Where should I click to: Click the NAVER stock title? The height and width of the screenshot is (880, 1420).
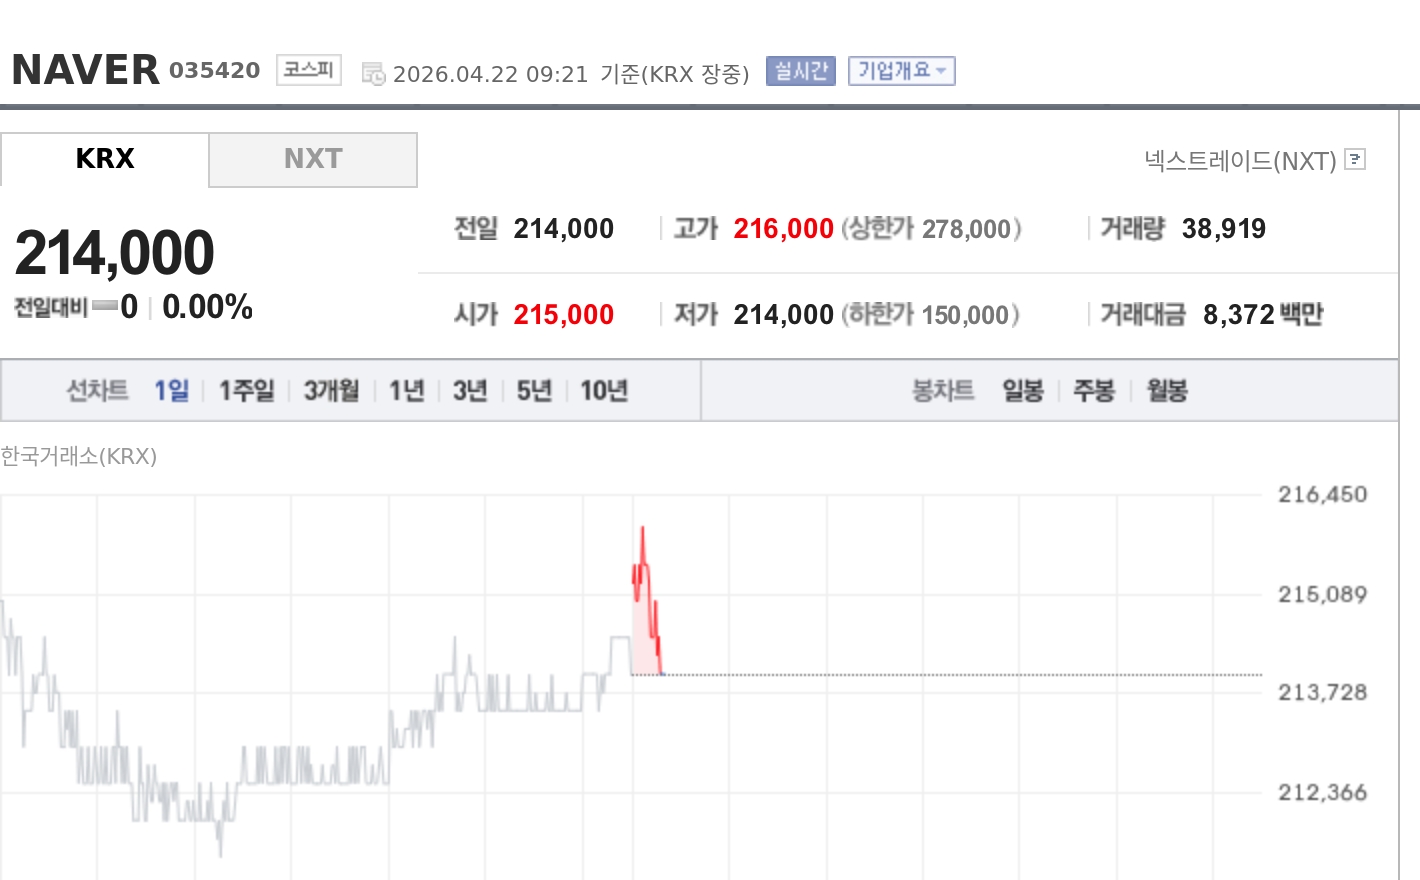85,68
